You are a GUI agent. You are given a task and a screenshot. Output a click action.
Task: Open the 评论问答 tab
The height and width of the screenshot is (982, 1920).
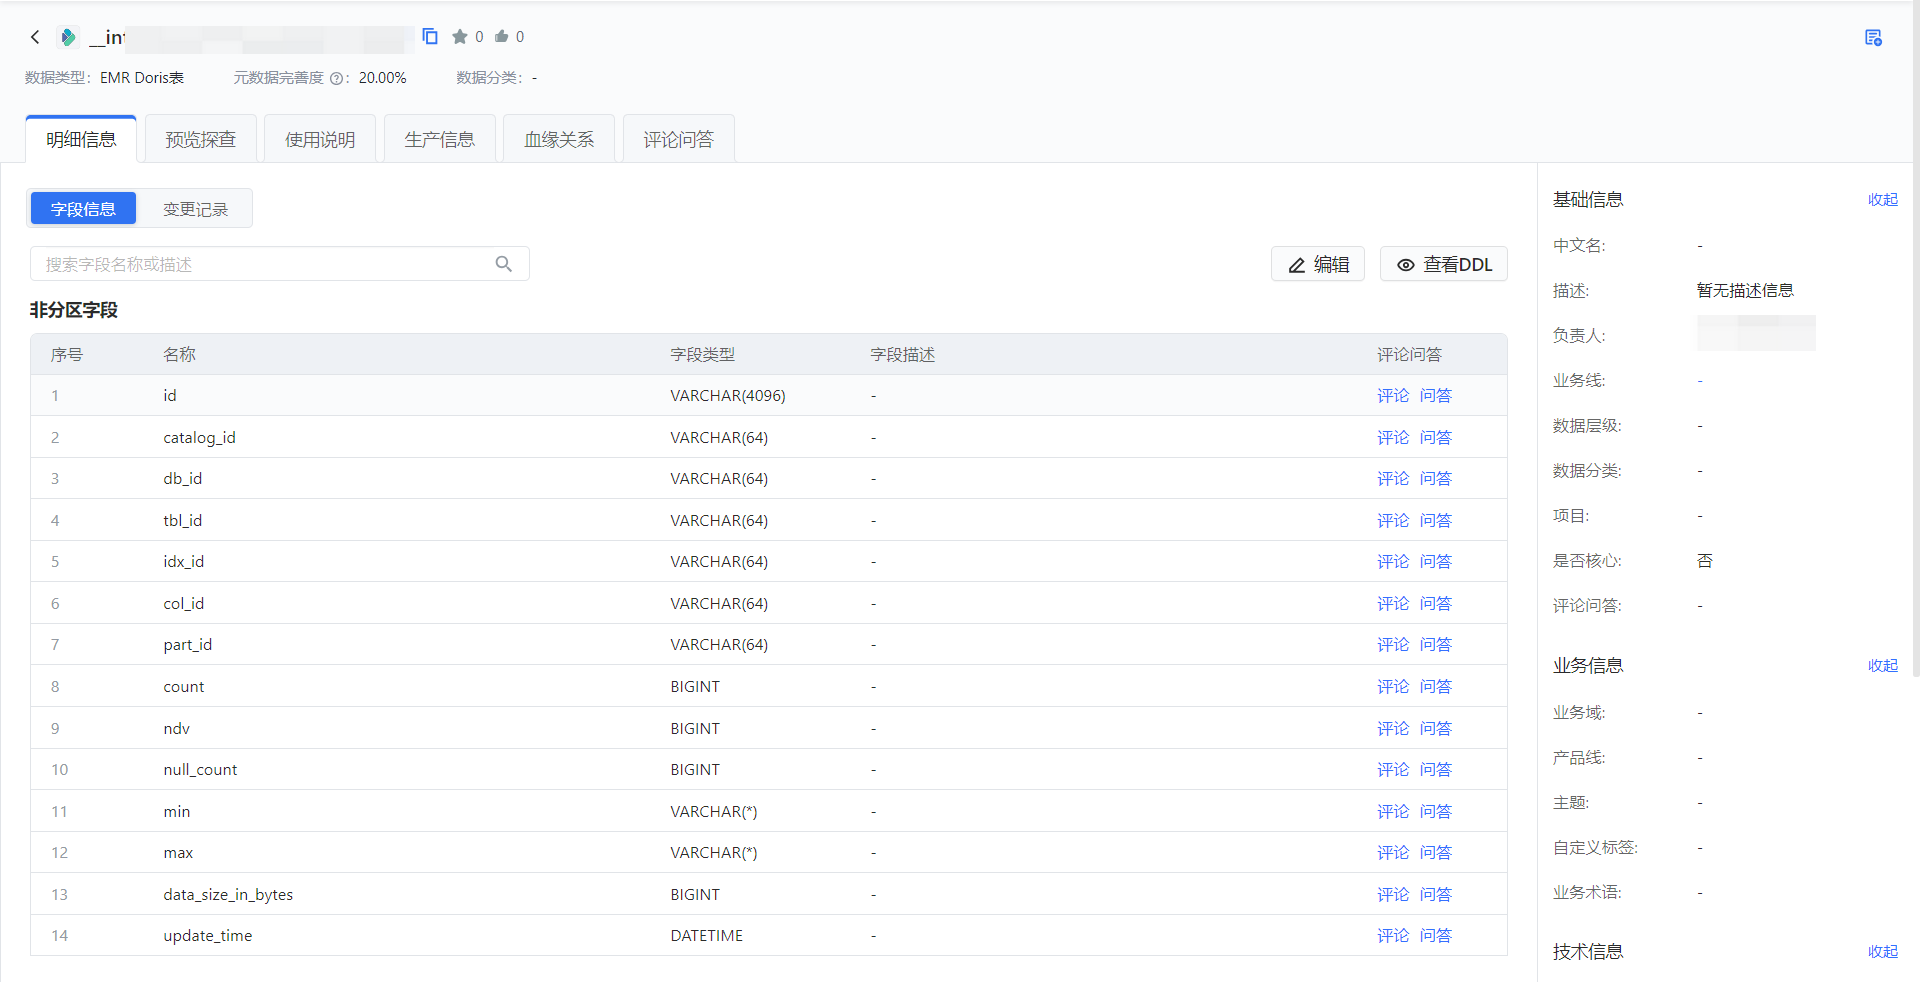coord(679,139)
